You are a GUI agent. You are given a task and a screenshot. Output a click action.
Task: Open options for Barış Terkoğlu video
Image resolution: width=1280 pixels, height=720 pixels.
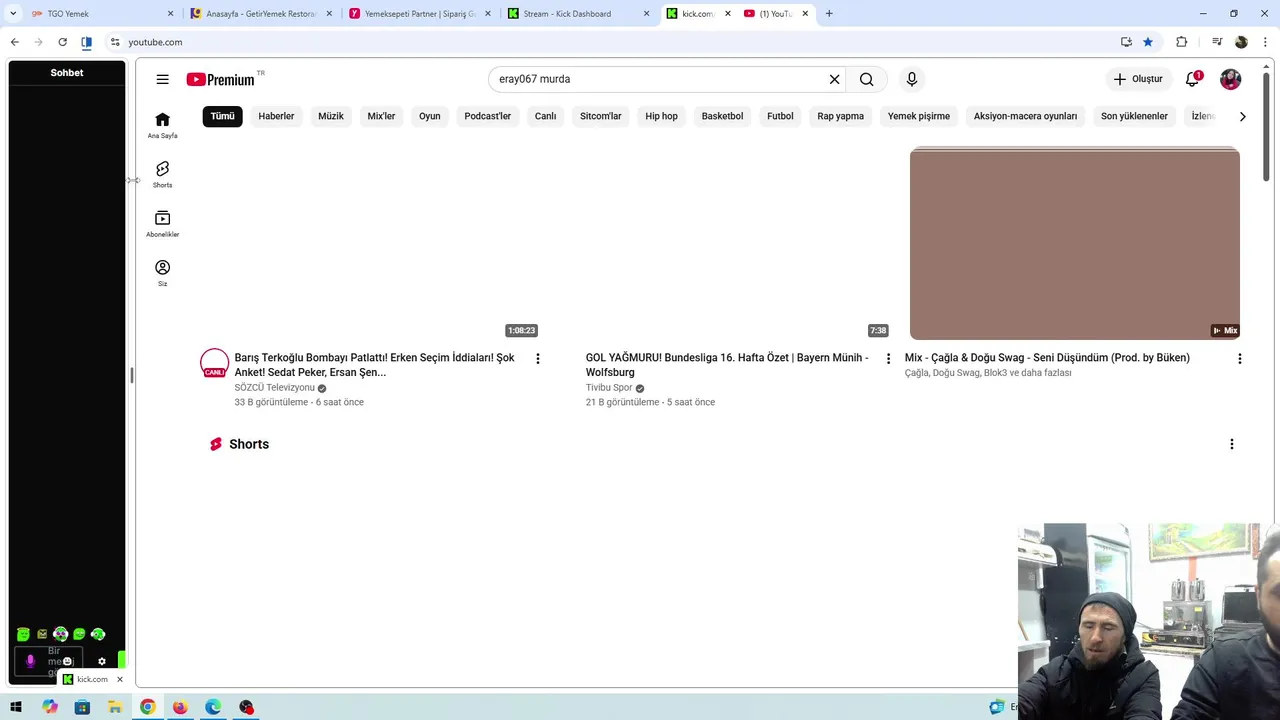pos(537,359)
